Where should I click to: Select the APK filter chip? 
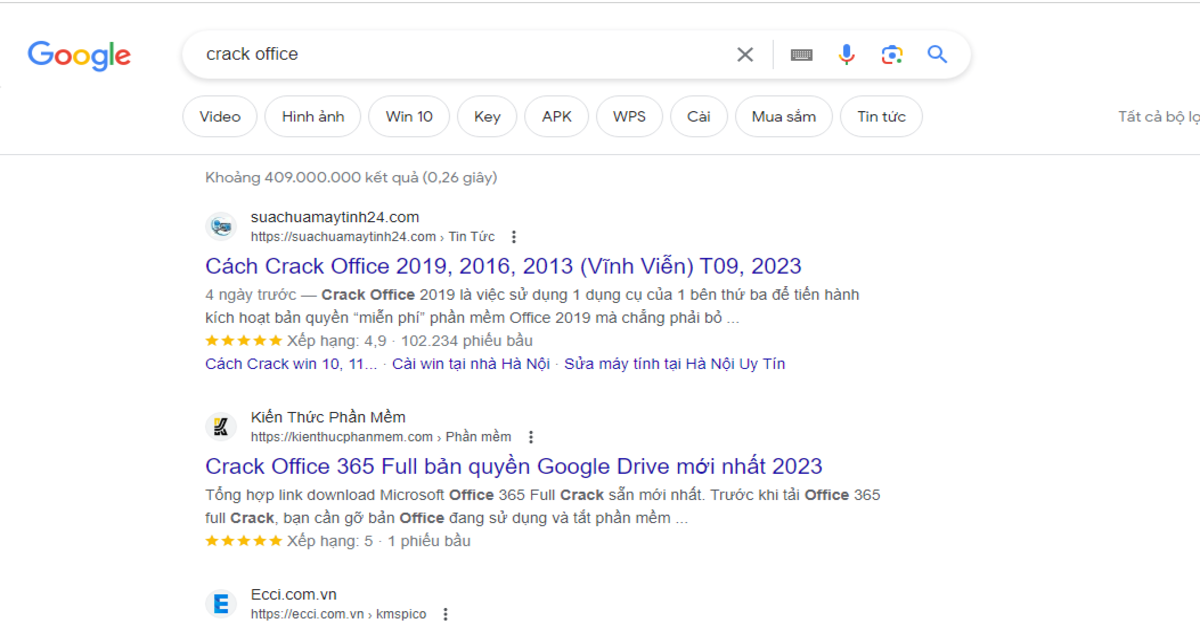pos(557,117)
